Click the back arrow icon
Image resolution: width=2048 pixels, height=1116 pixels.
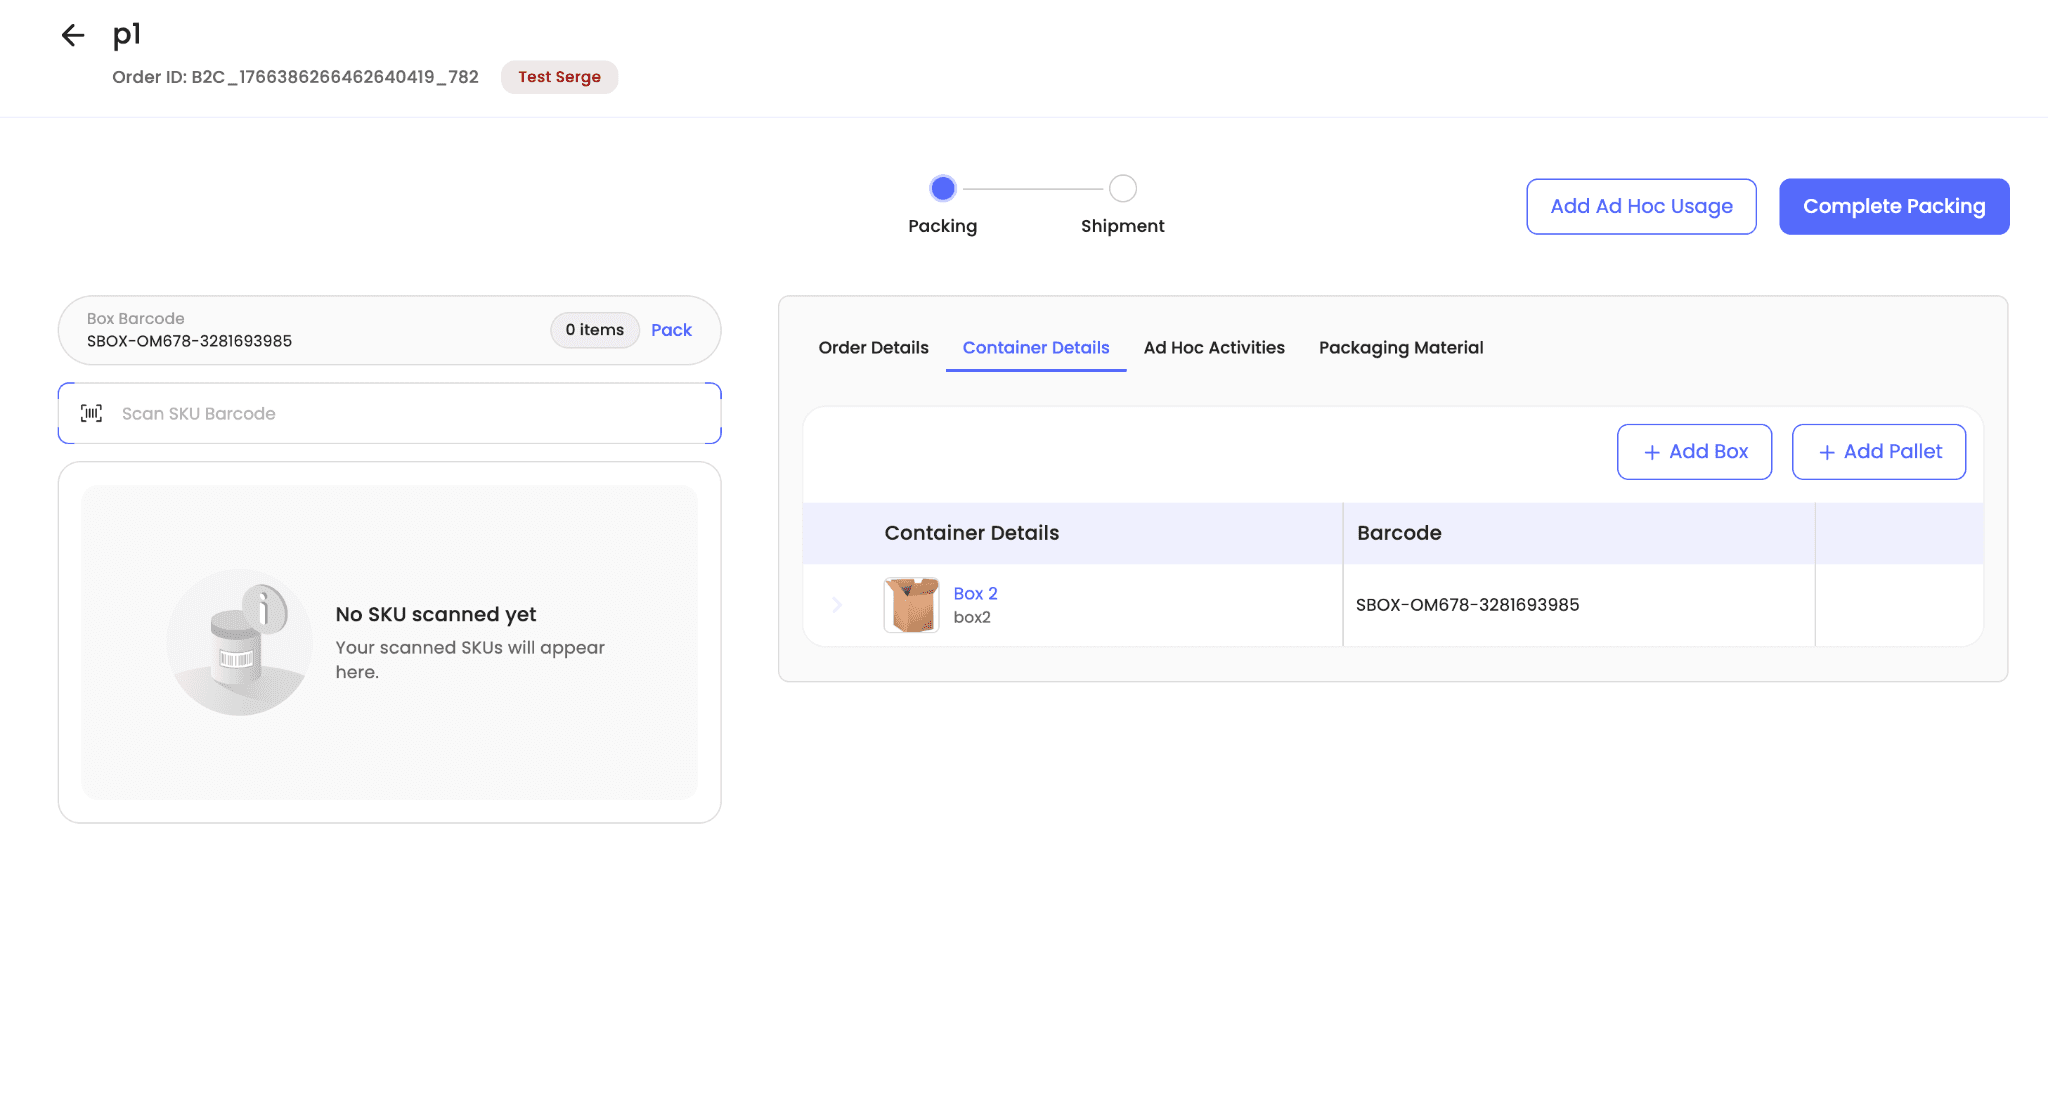point(73,36)
